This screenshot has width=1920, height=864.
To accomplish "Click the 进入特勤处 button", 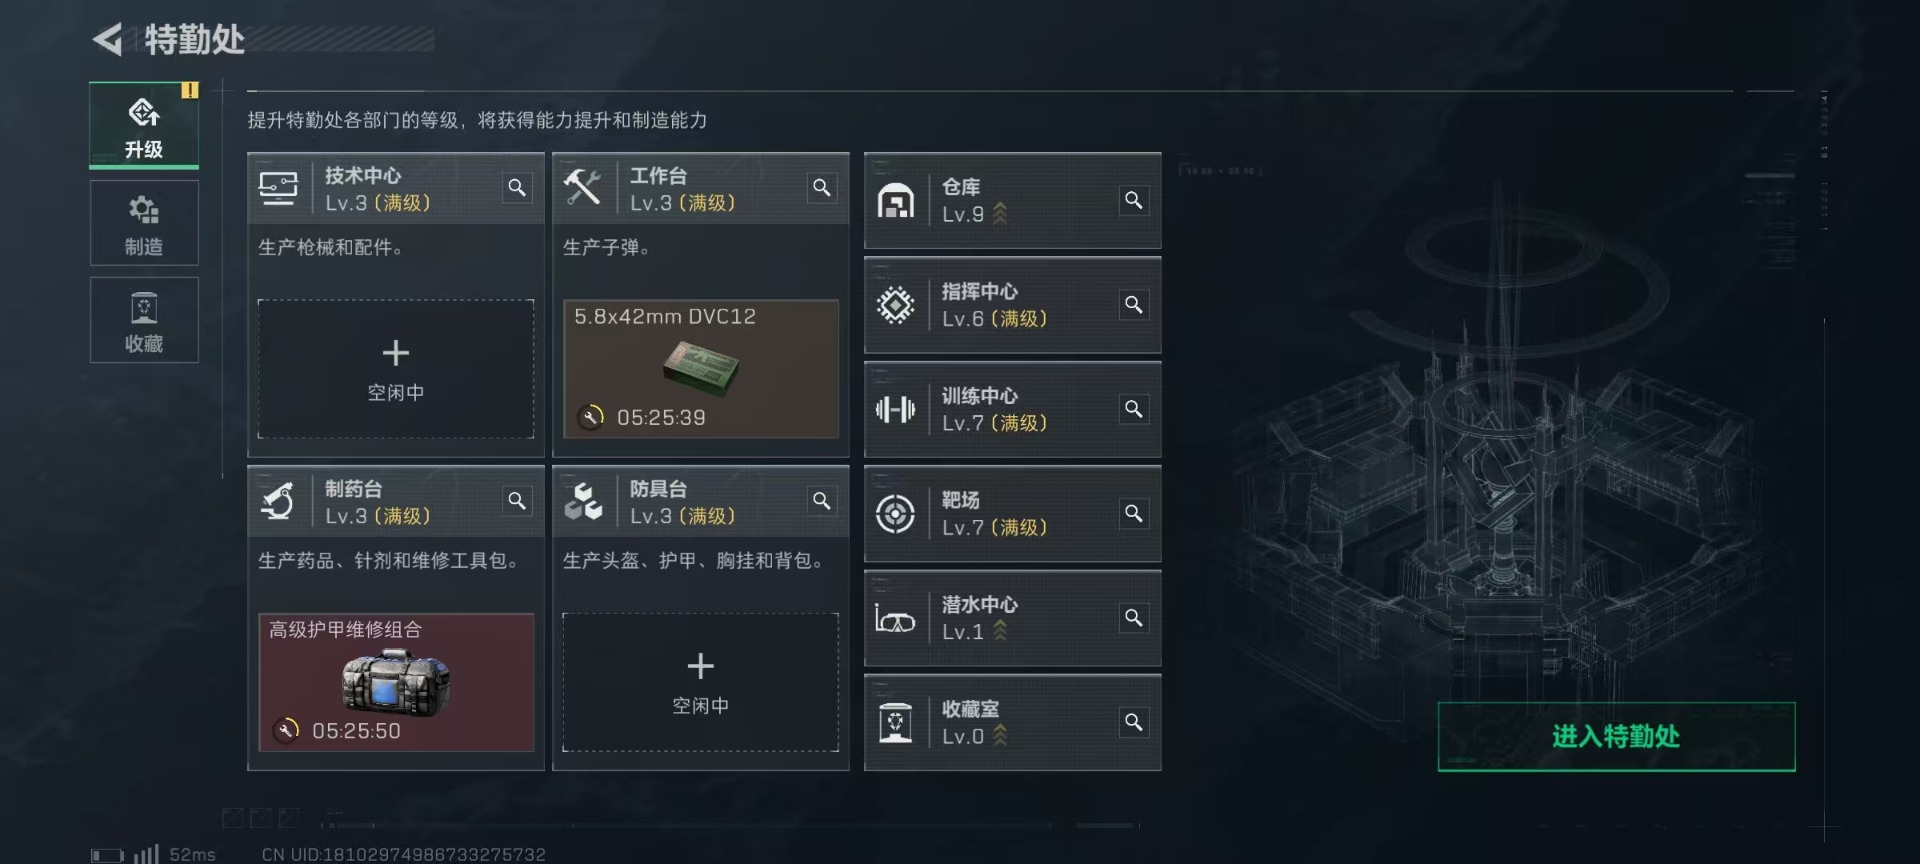I will click(1616, 737).
